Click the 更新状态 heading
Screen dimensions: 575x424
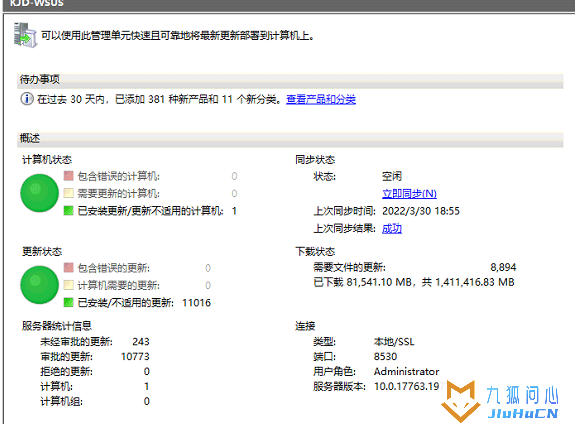click(x=42, y=252)
